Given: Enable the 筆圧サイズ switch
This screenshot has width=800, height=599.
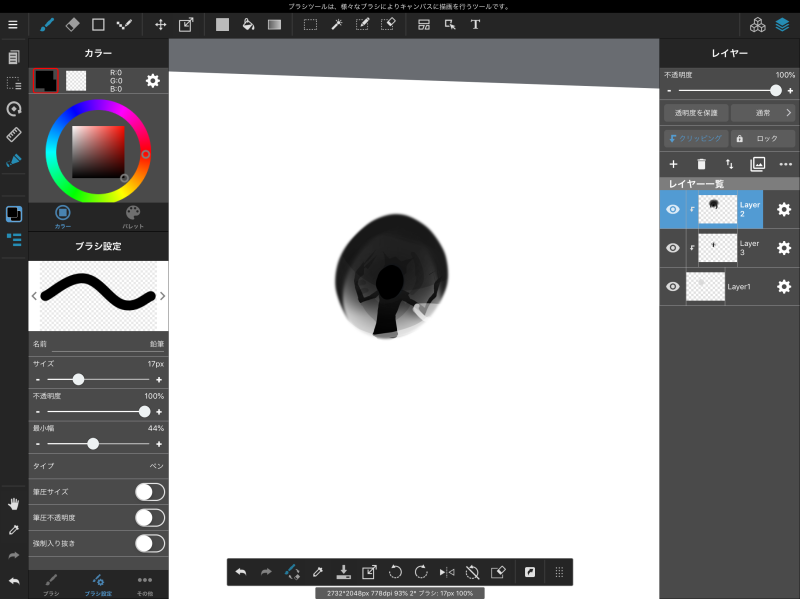Looking at the screenshot, I should tap(149, 492).
